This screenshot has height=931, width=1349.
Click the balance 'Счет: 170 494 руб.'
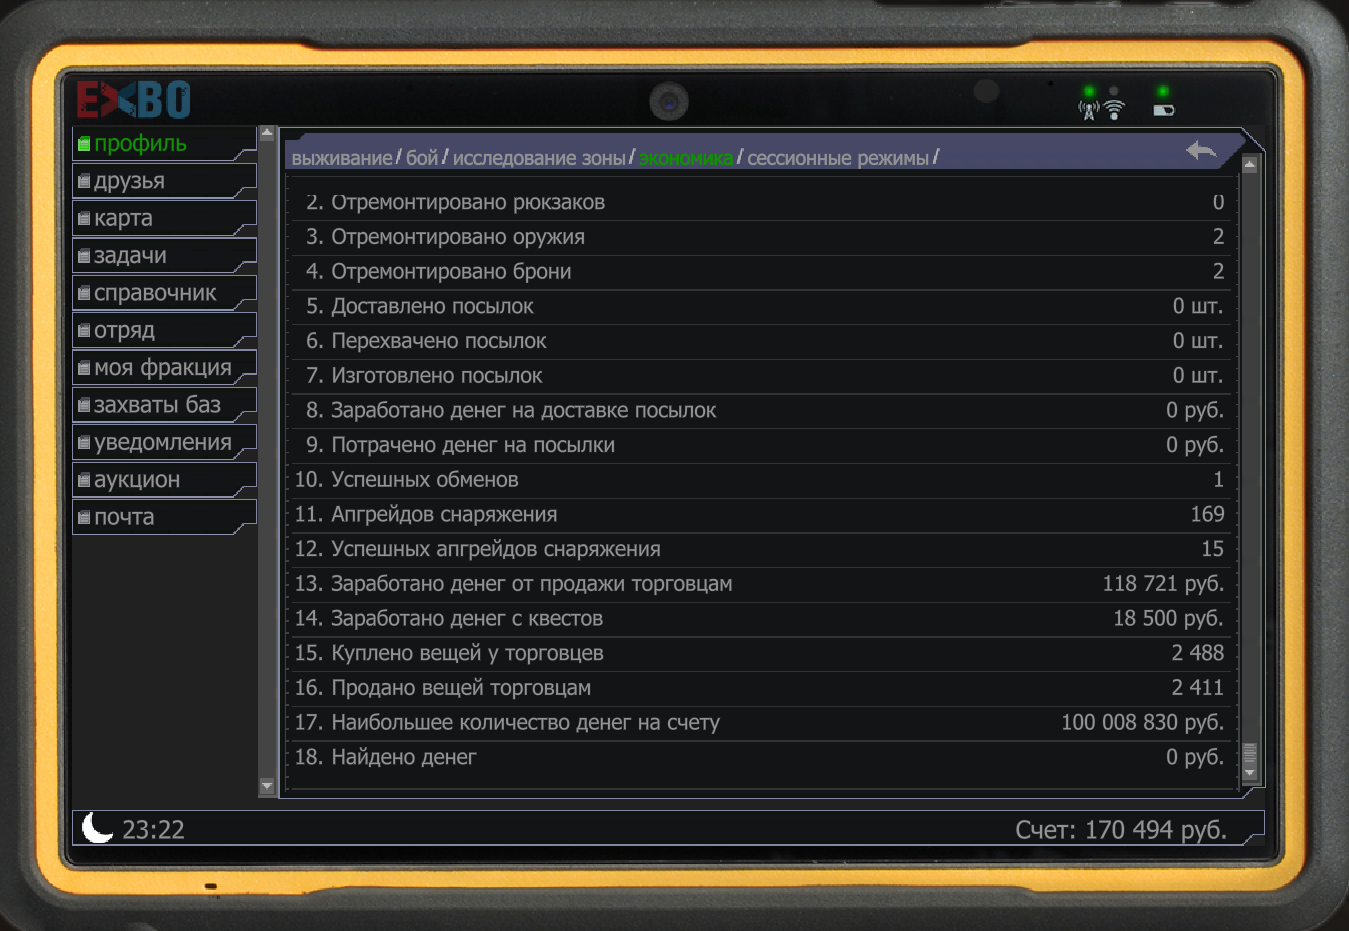(x=1121, y=830)
